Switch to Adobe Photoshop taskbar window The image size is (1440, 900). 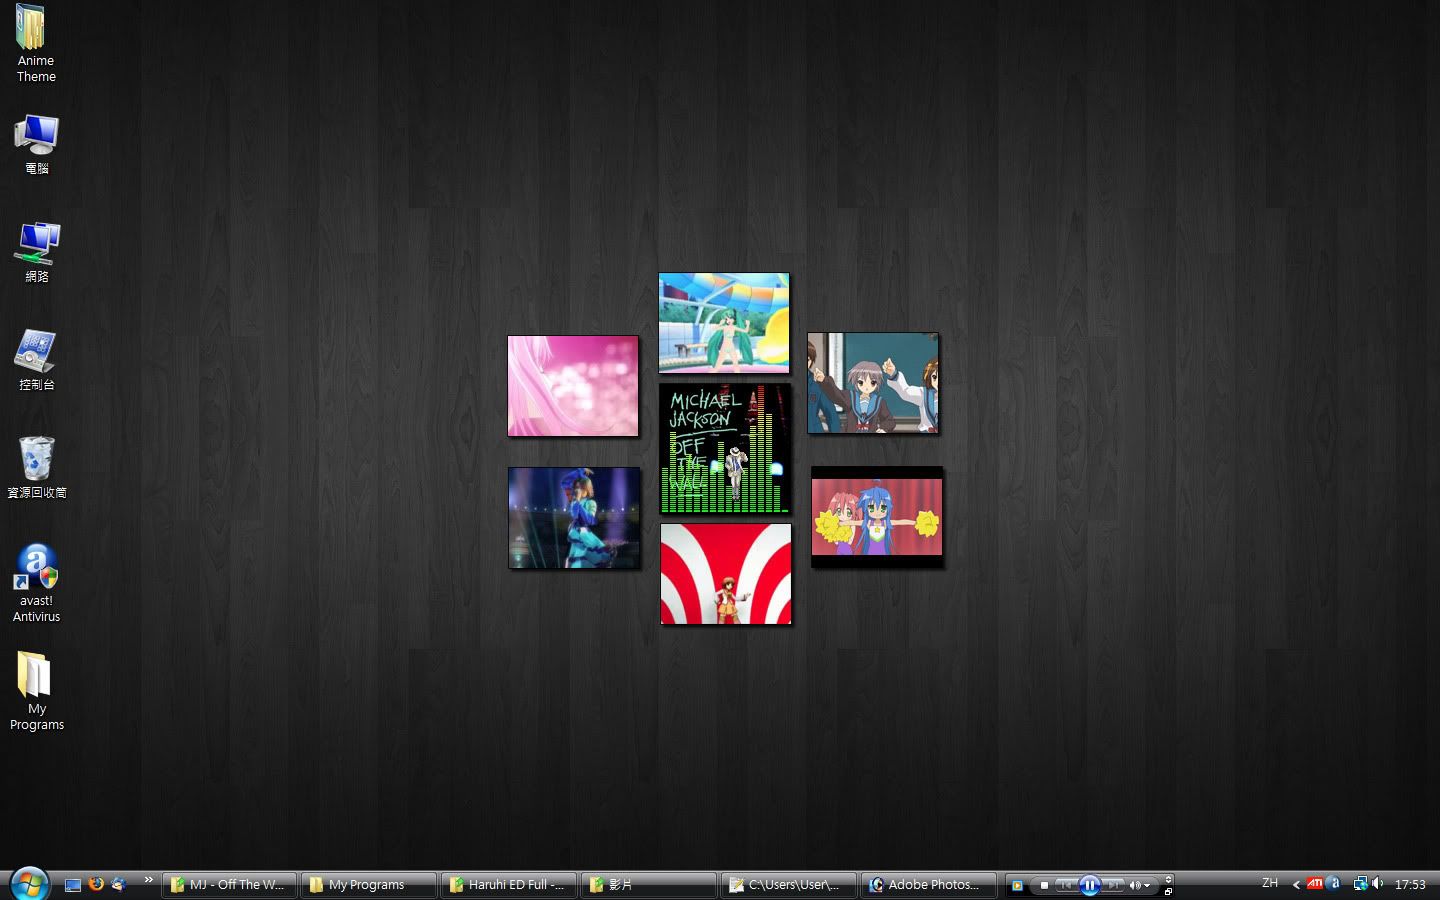[929, 884]
